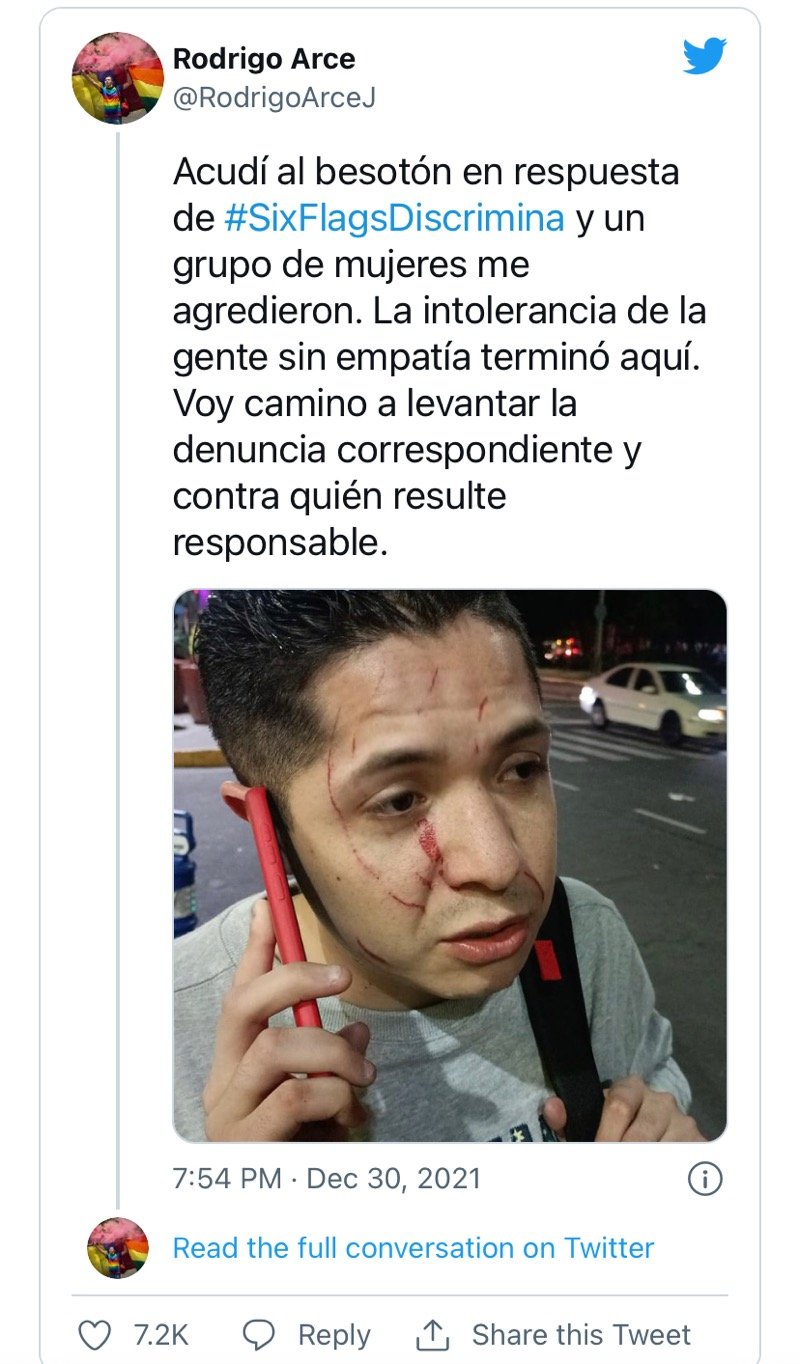800x1364 pixels.
Task: Open the tweet info circle icon
Action: [705, 1178]
